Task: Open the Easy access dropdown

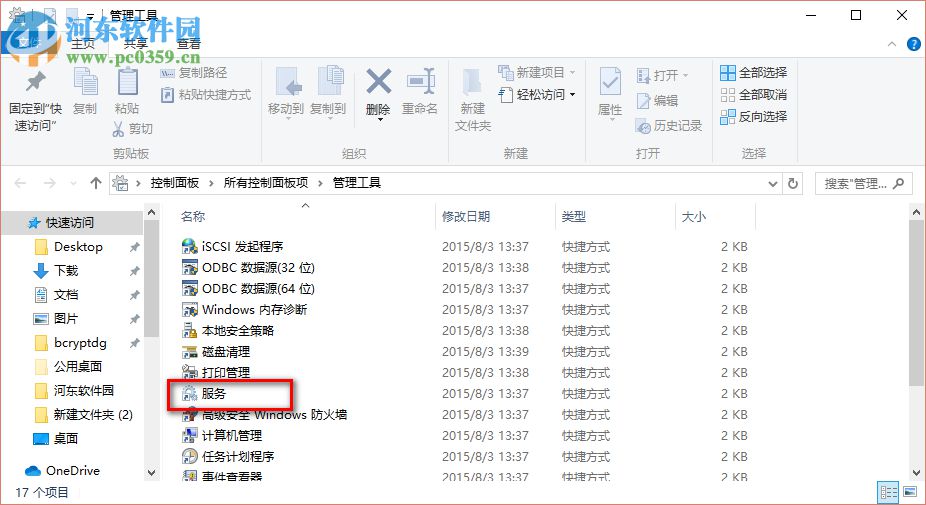Action: (x=537, y=95)
